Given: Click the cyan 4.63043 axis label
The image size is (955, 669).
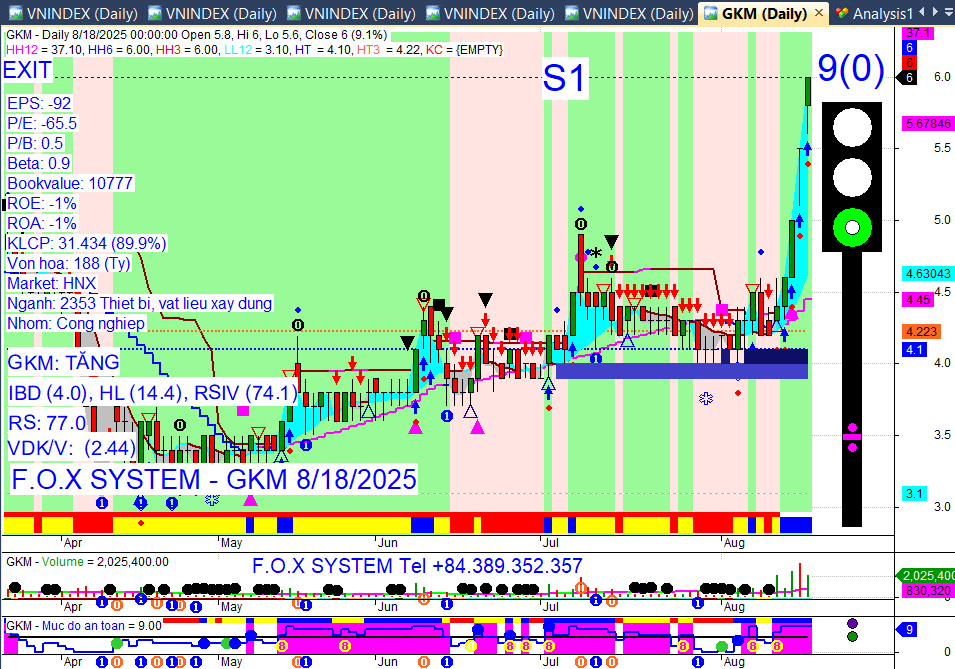Looking at the screenshot, I should 927,274.
